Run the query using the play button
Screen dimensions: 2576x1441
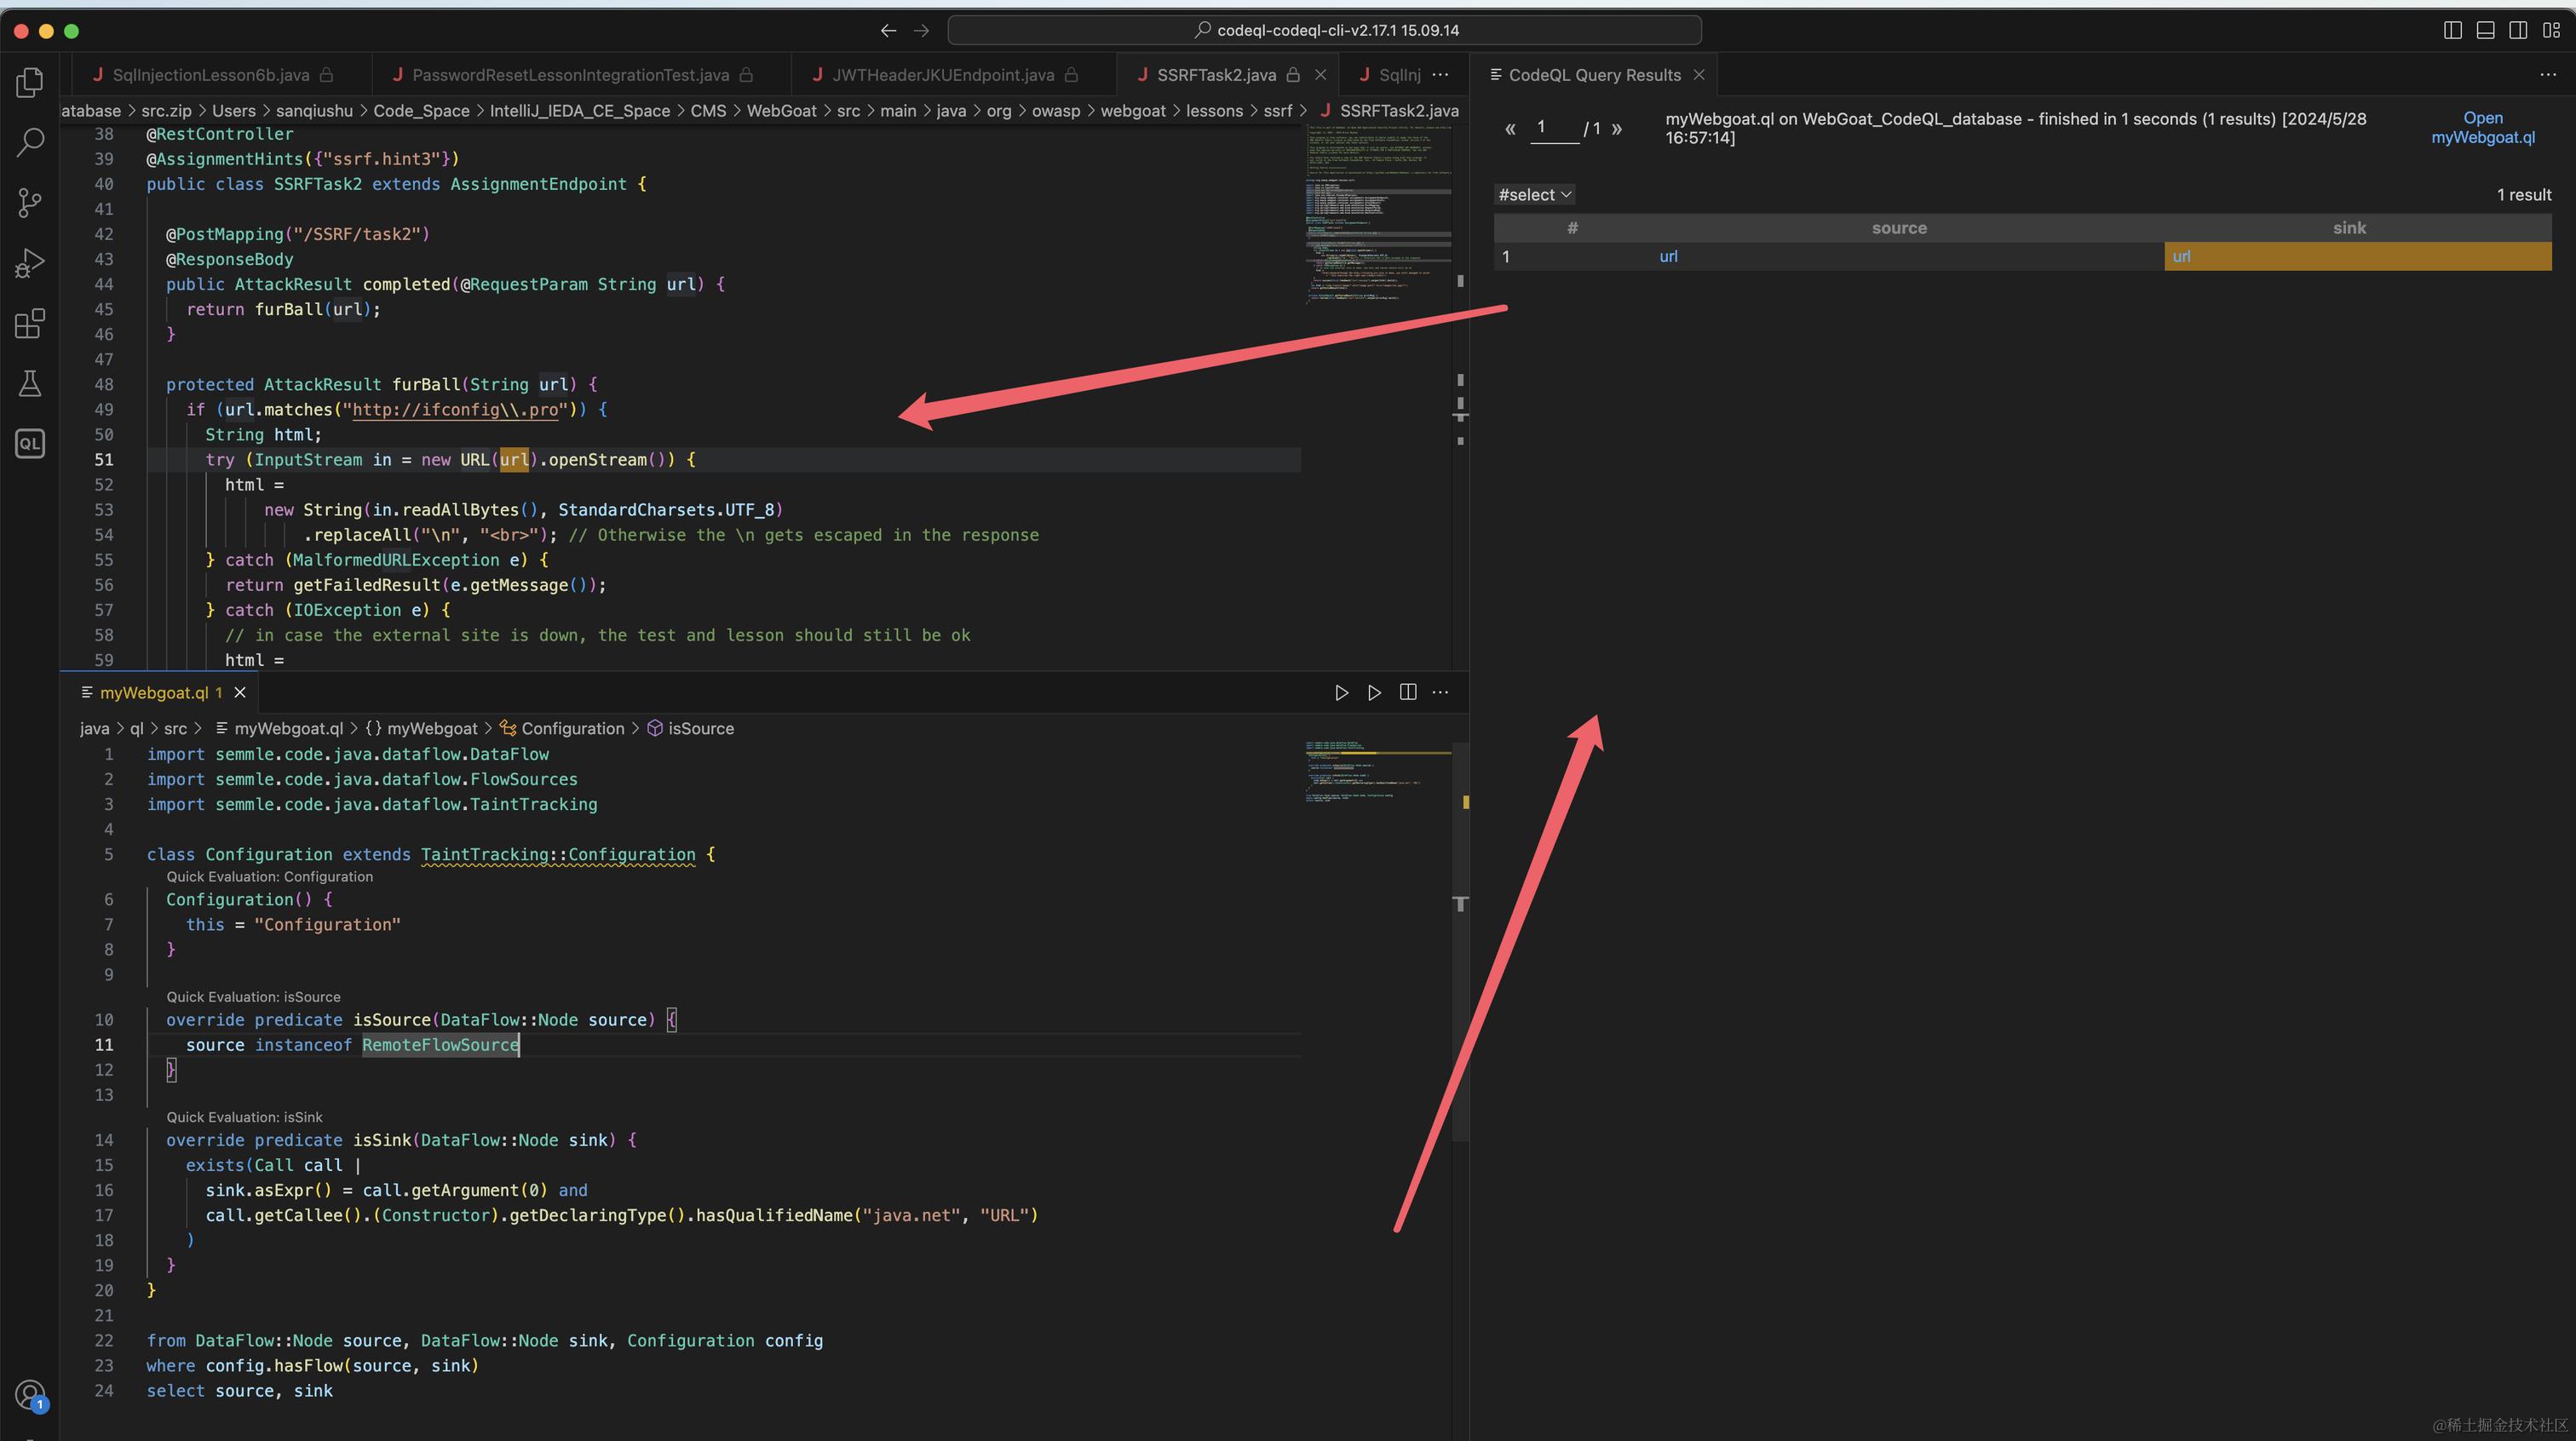[x=1341, y=692]
